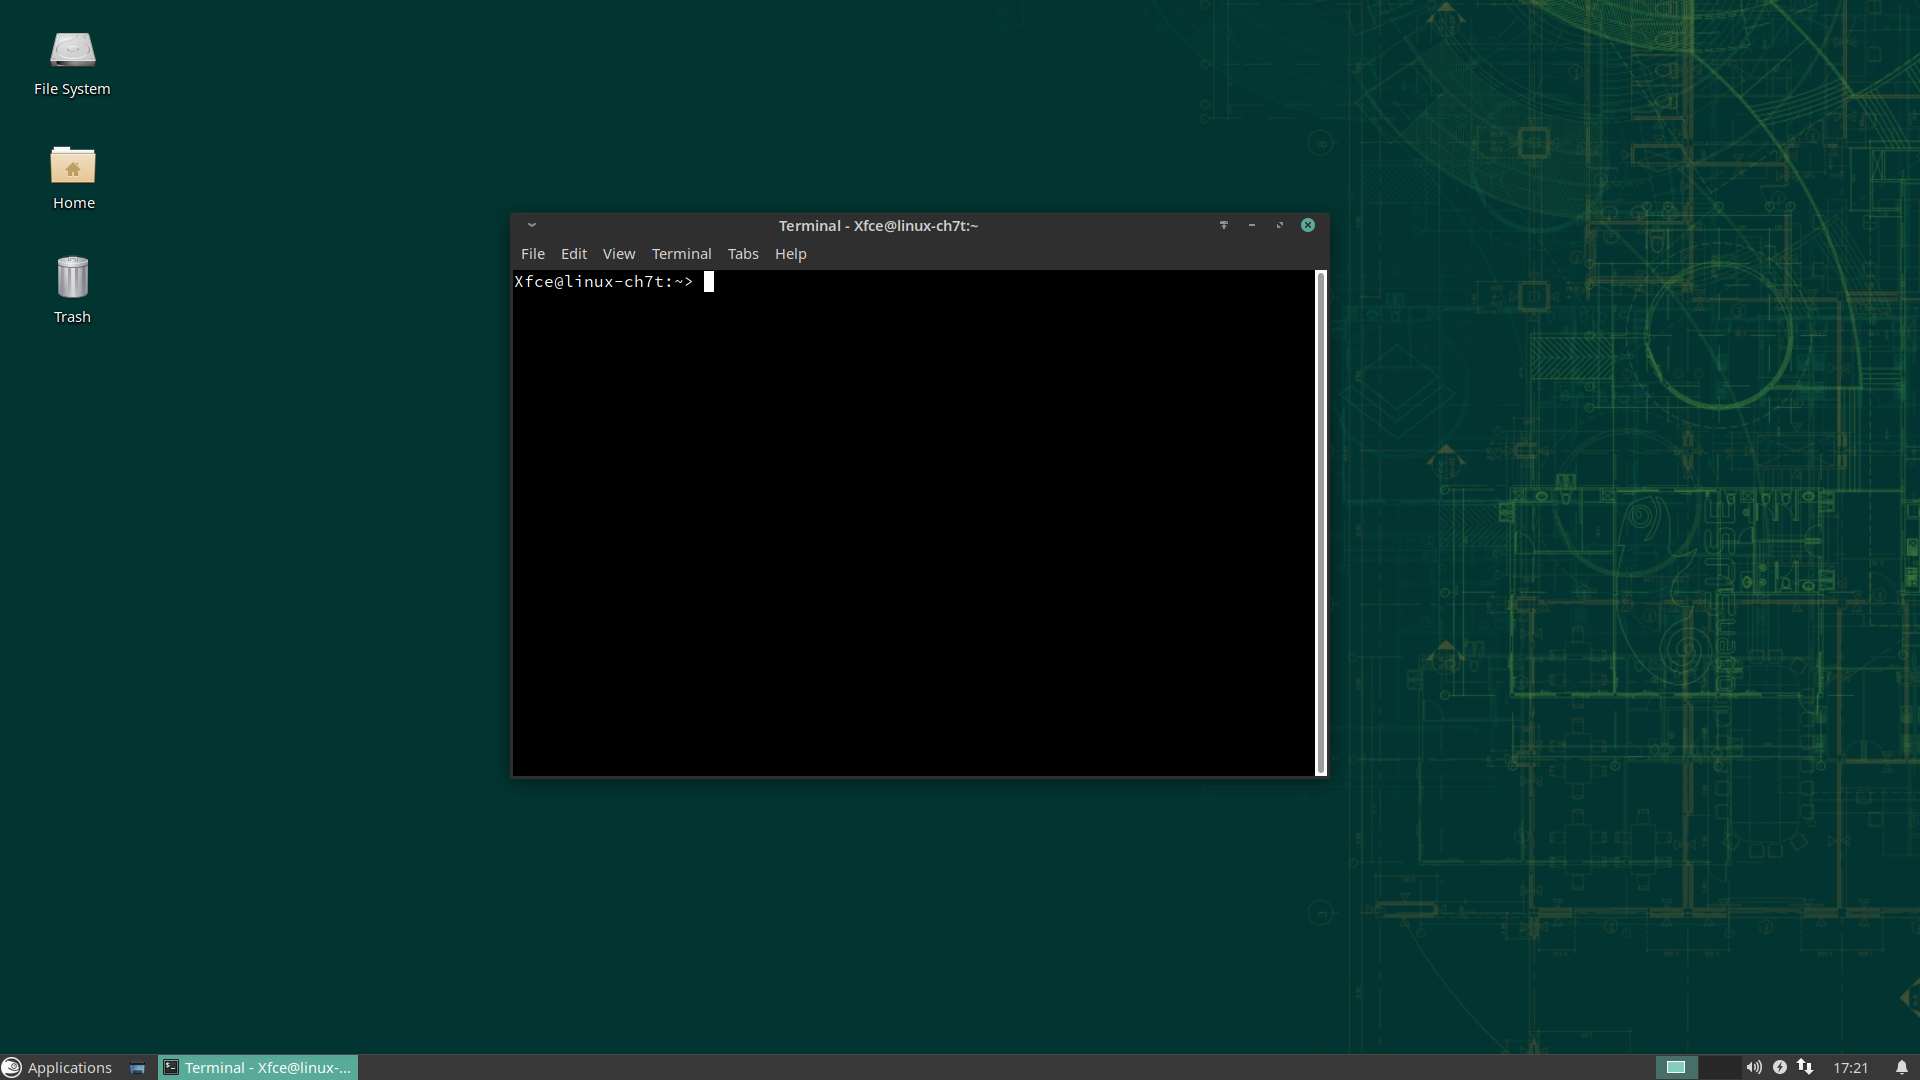Open the Terminal menu
Viewport: 1920px width, 1080px height.
(x=681, y=254)
